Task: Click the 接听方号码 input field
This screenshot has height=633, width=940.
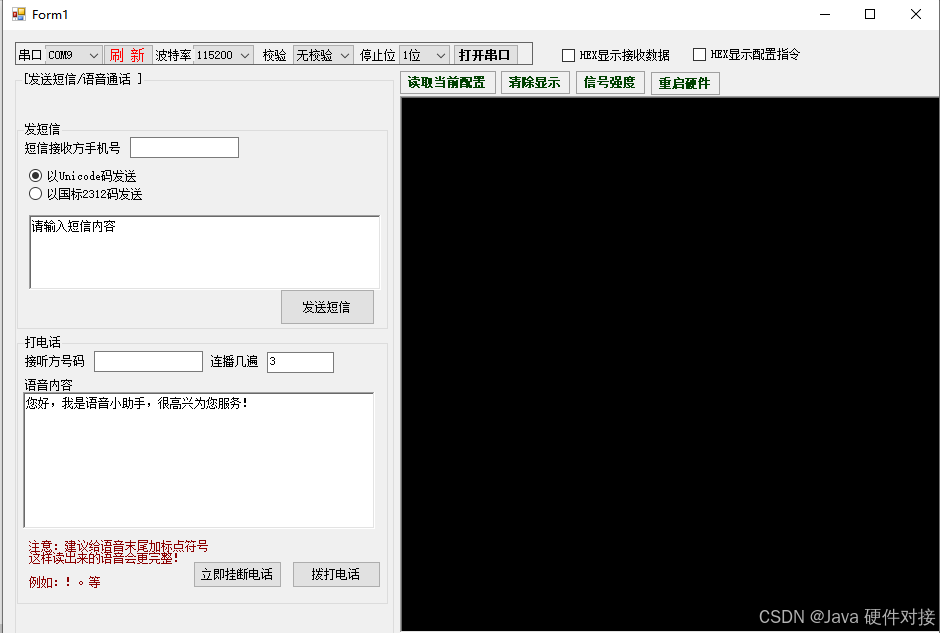Action: (149, 361)
